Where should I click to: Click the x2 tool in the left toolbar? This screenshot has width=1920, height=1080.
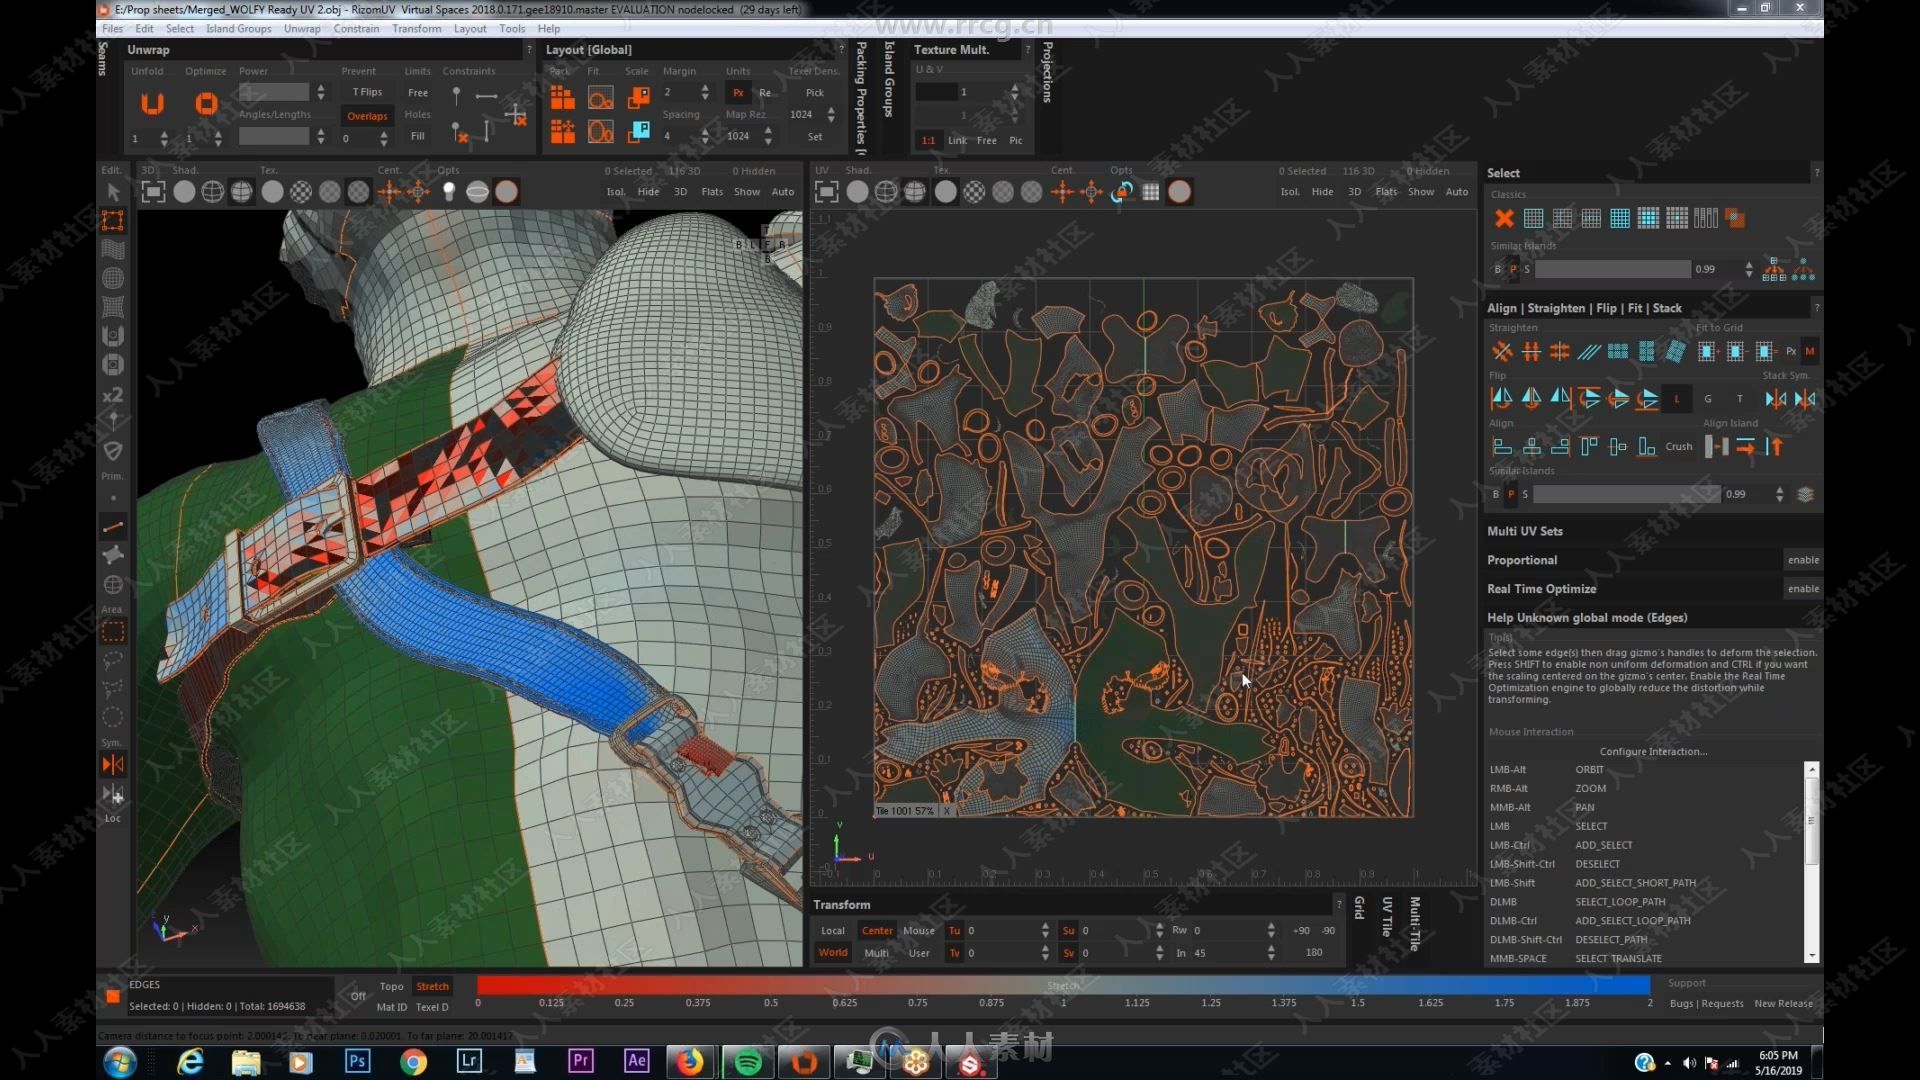pyautogui.click(x=113, y=394)
